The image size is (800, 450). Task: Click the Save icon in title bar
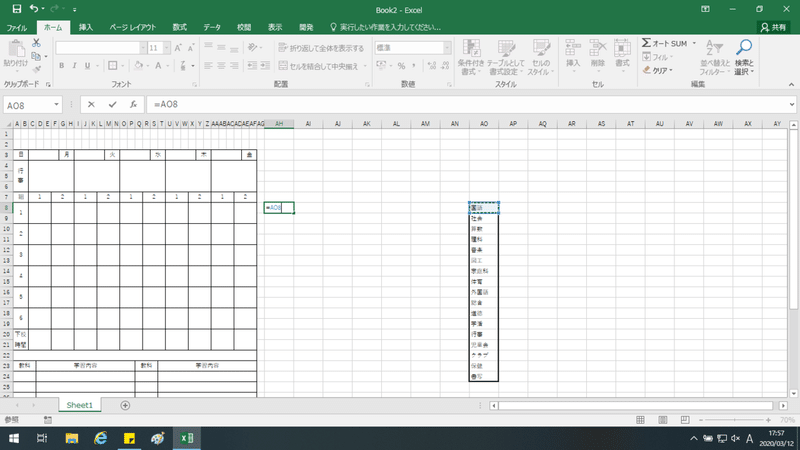[16, 9]
